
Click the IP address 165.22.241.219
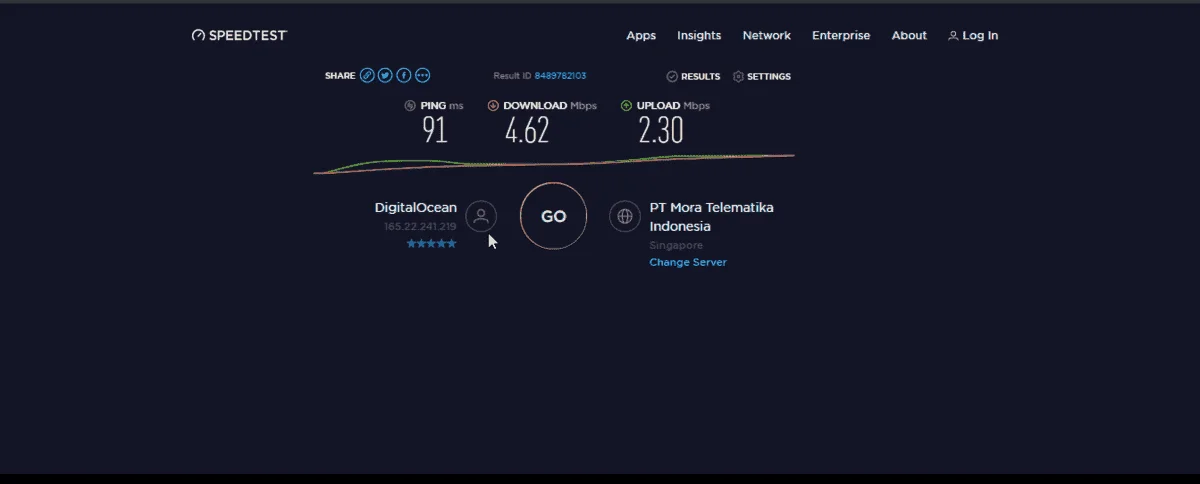(420, 227)
